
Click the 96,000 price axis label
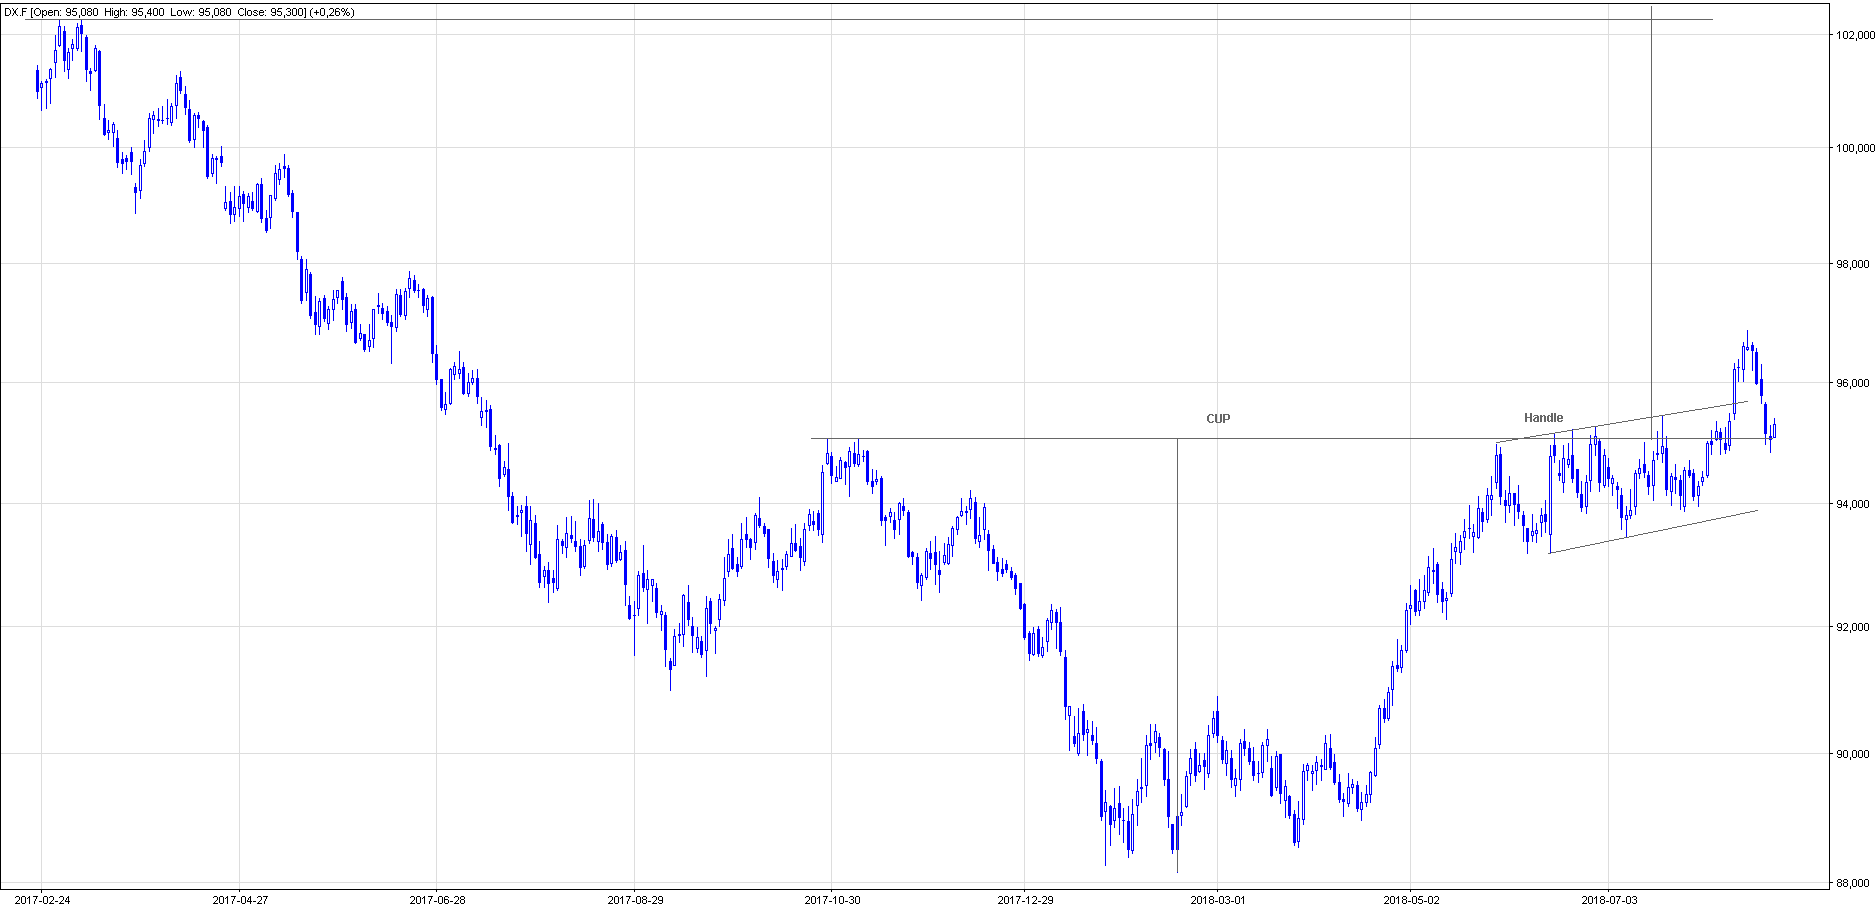1853,383
